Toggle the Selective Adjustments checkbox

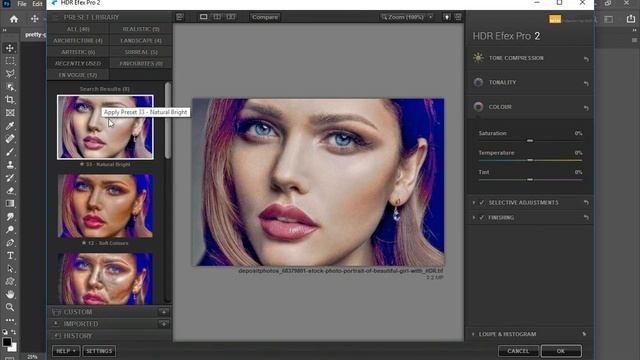[482, 202]
